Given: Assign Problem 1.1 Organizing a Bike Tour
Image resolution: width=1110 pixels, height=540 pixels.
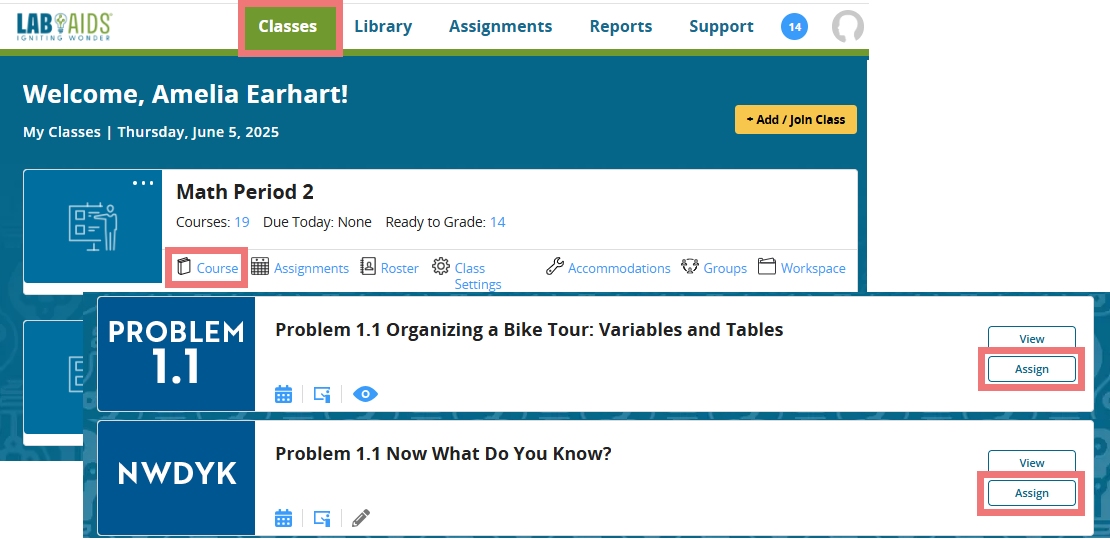Looking at the screenshot, I should coord(1031,369).
